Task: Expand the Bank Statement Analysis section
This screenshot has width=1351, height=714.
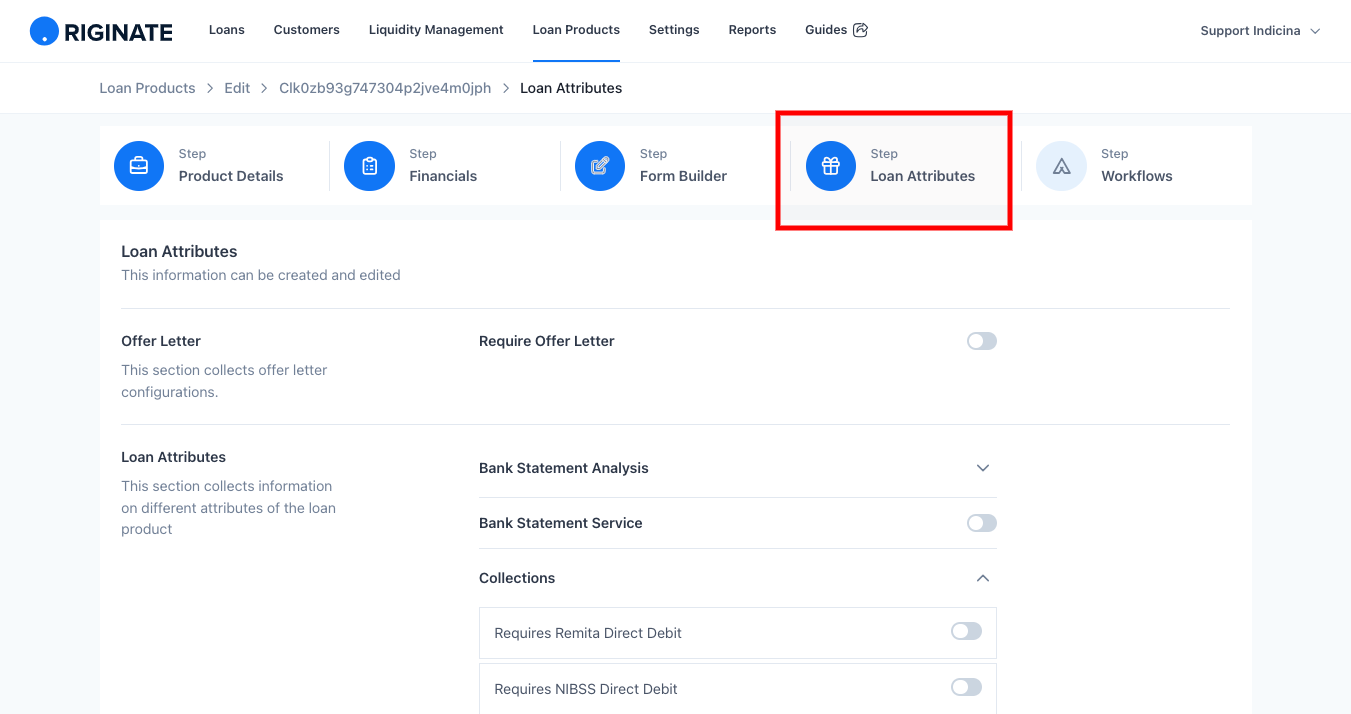Action: 983,468
